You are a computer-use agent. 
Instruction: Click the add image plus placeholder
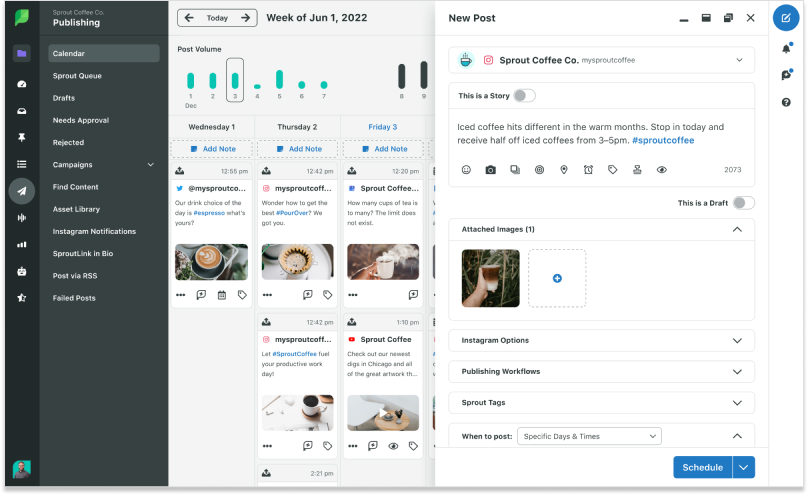tap(557, 278)
